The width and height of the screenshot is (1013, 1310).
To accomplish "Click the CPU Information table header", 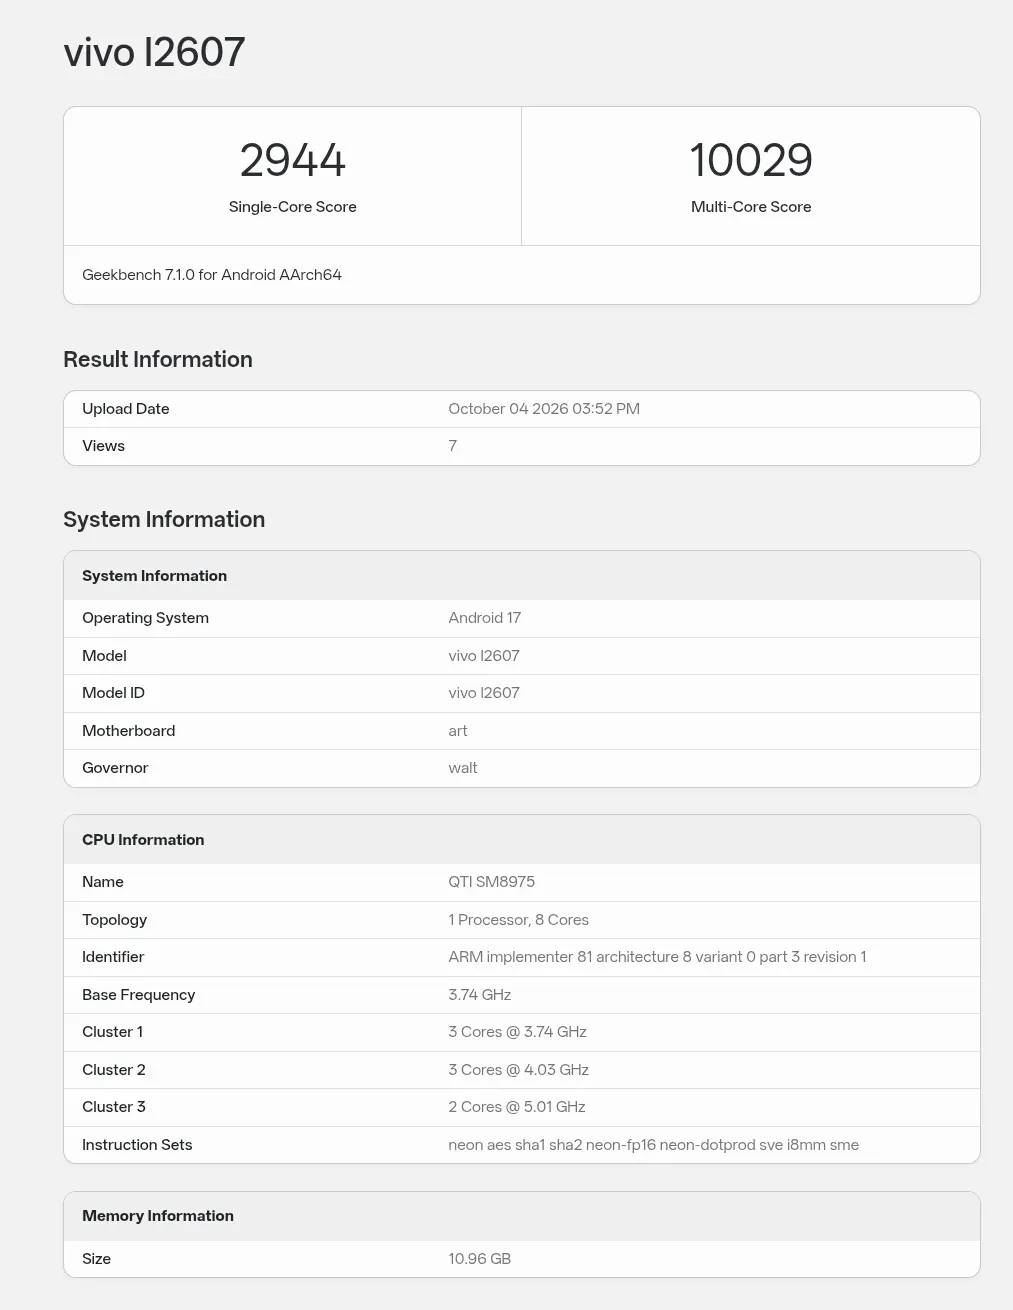I will coord(143,840).
